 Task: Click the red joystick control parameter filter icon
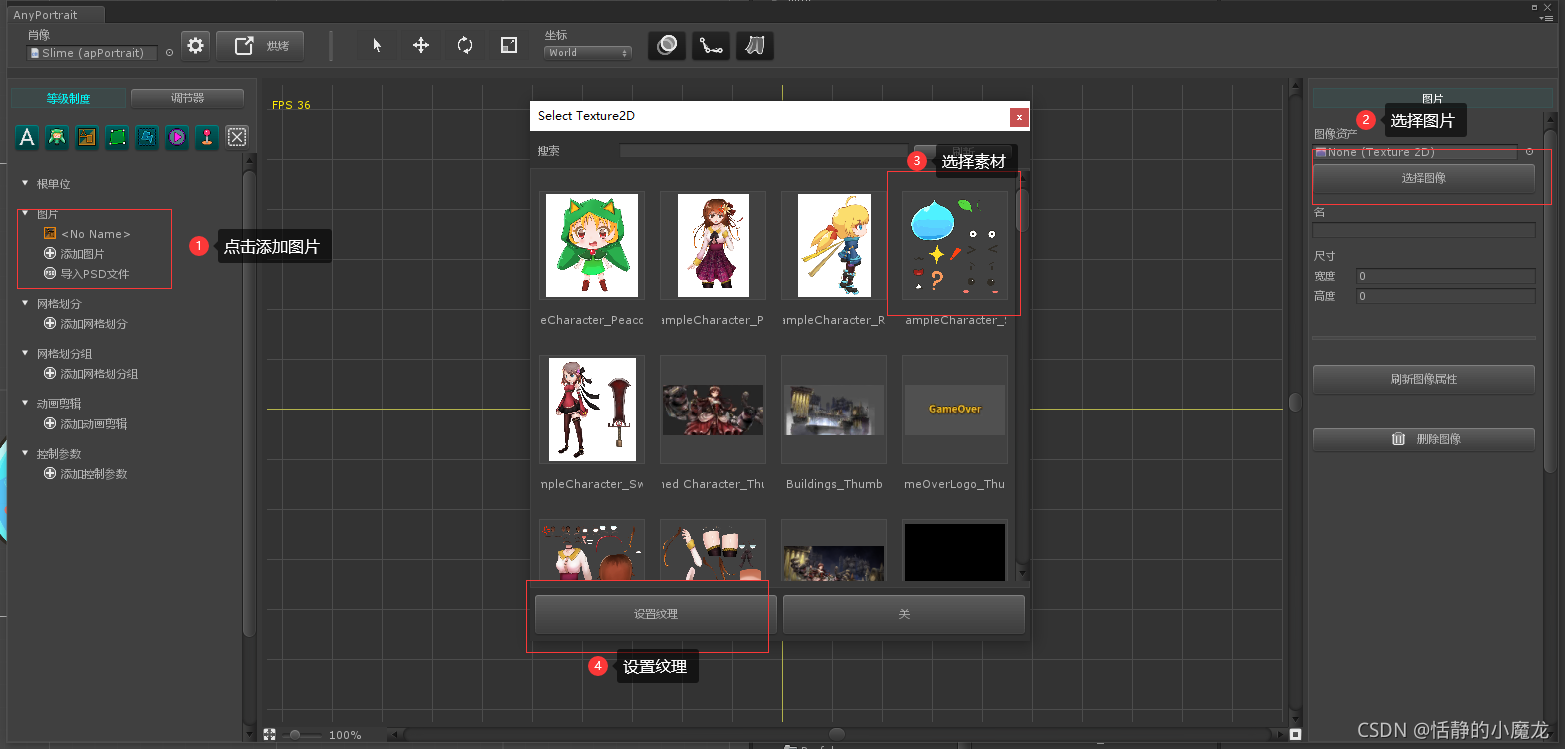pos(207,137)
